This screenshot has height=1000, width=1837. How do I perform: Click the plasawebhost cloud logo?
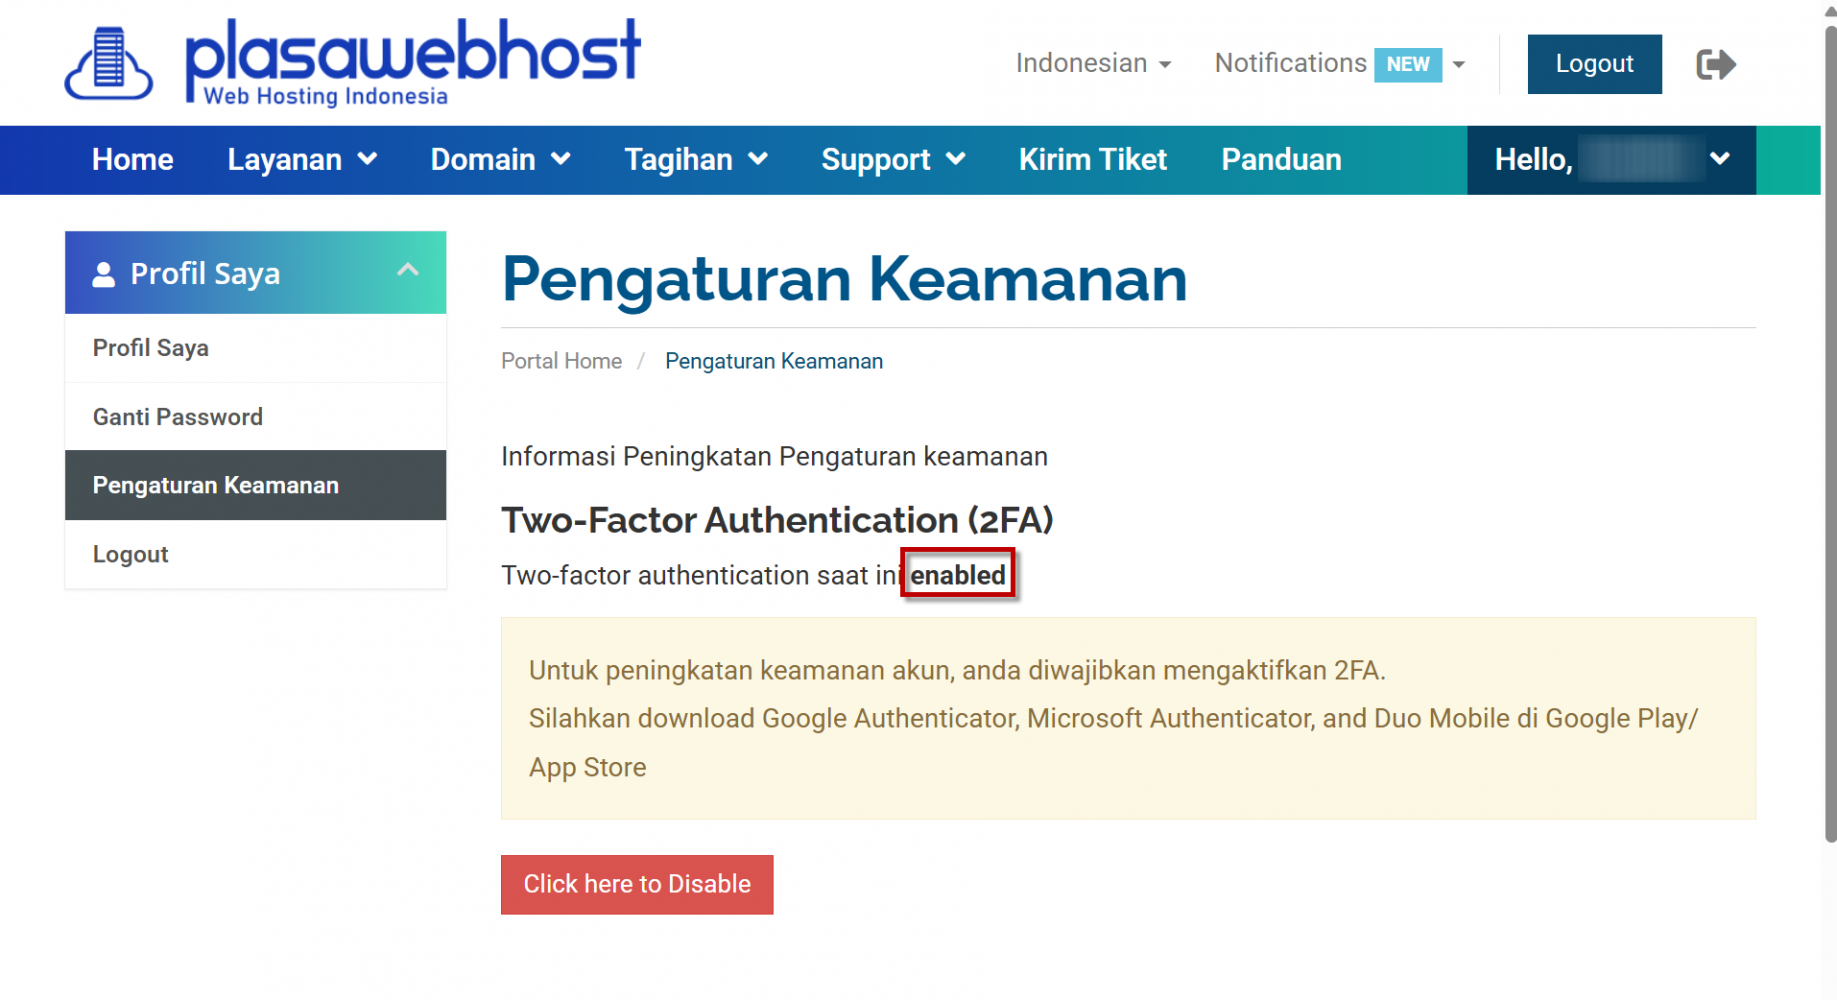point(109,64)
